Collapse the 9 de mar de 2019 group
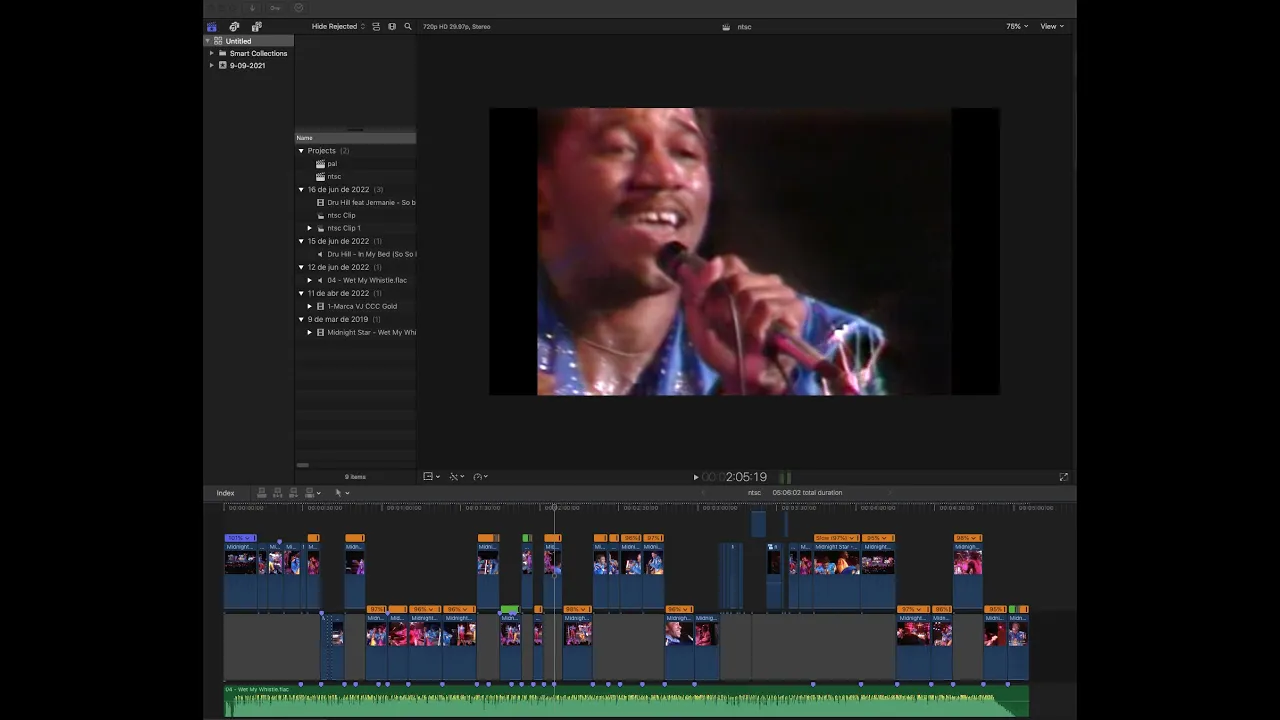The image size is (1280, 720). (301, 319)
